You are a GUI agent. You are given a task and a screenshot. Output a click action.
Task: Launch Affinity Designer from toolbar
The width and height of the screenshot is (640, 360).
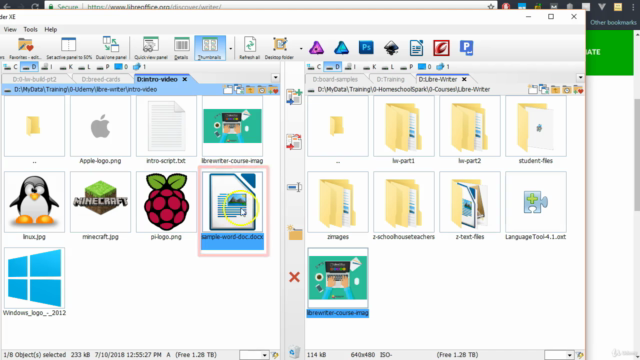click(x=341, y=48)
